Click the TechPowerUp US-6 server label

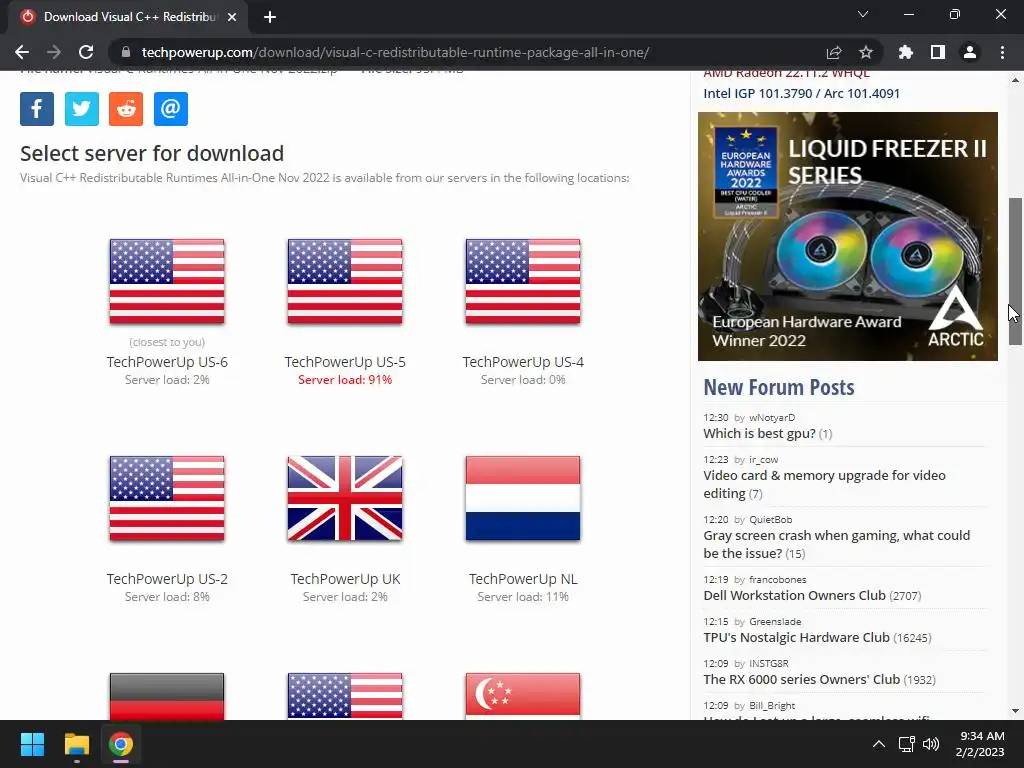[167, 362]
